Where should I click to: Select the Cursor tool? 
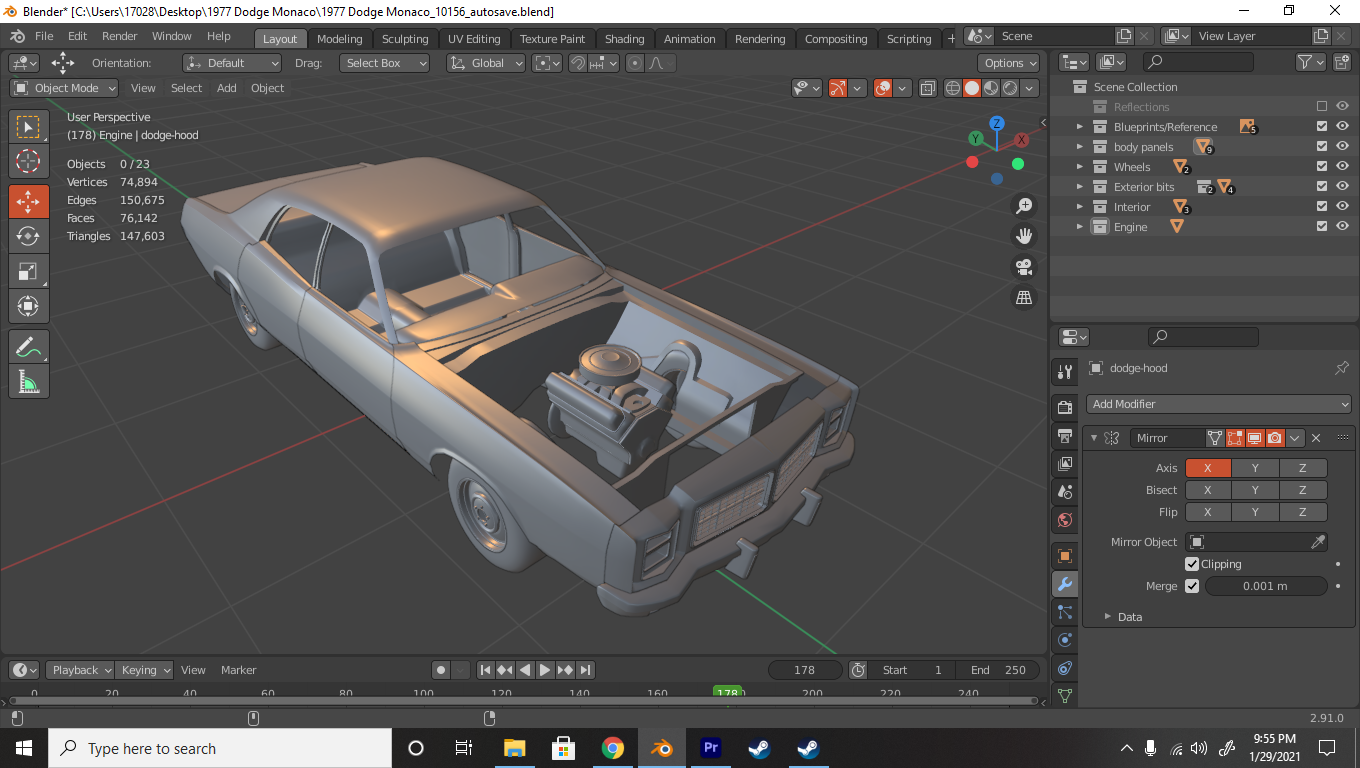pos(28,161)
